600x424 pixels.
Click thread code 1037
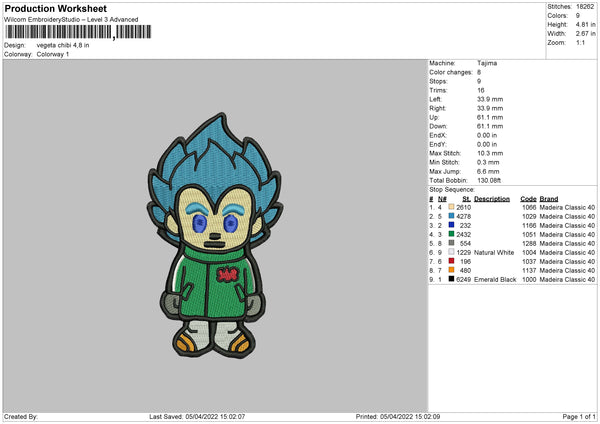(x=529, y=262)
